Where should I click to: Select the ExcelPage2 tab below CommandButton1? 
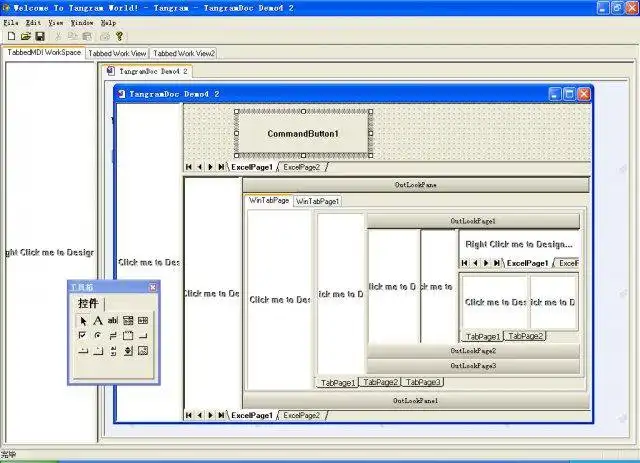click(x=302, y=167)
